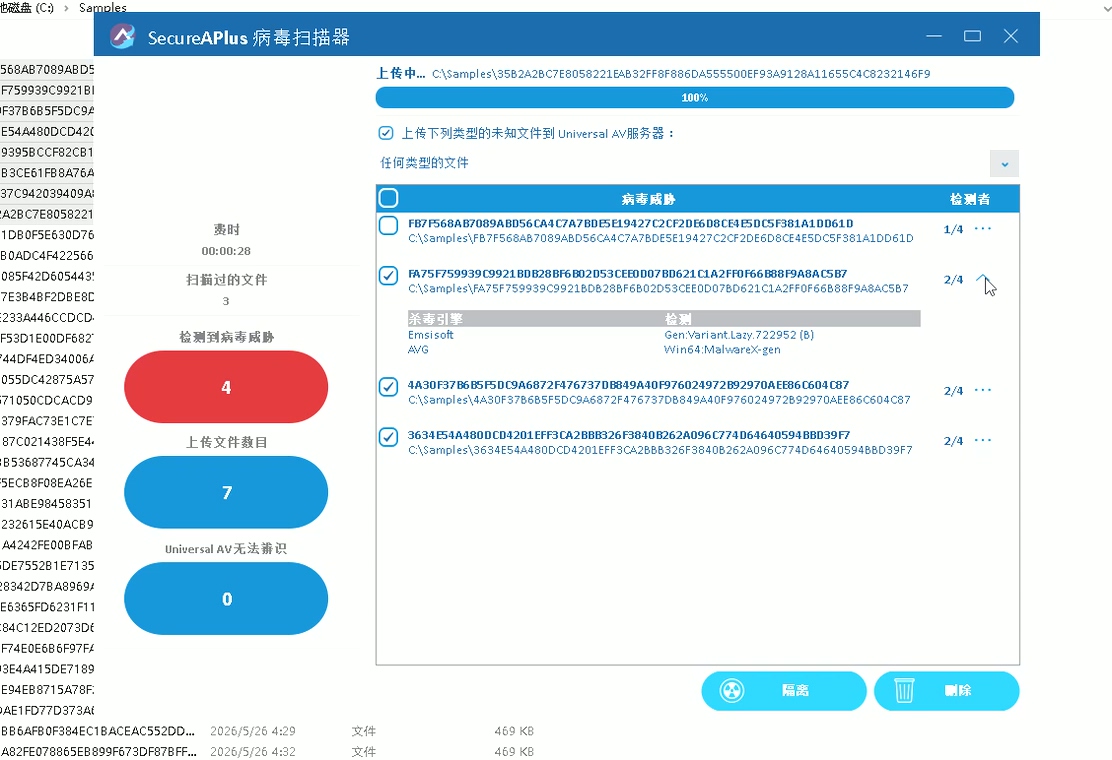Click the FB7F568AB7089 threat file name

[x=630, y=223]
